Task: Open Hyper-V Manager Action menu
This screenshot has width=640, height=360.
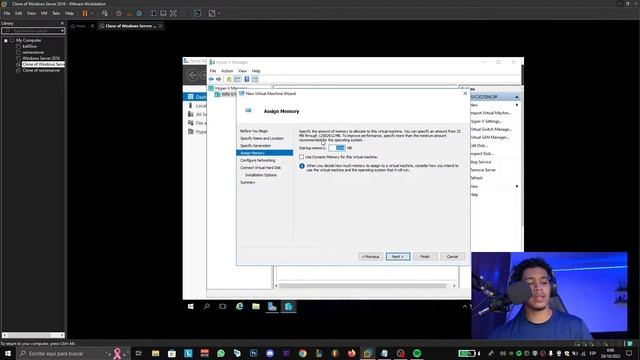Action: pos(227,71)
